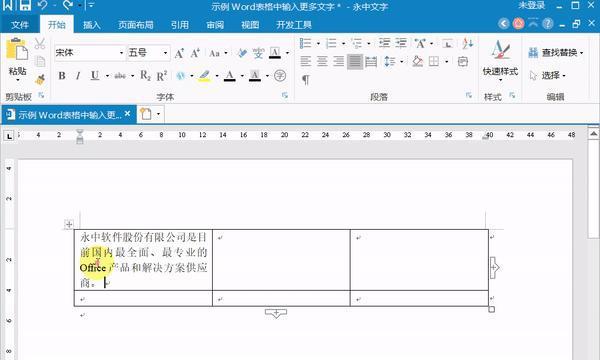The height and width of the screenshot is (360, 600).
Task: Increase font size with the grow font icon
Action: [x=179, y=53]
